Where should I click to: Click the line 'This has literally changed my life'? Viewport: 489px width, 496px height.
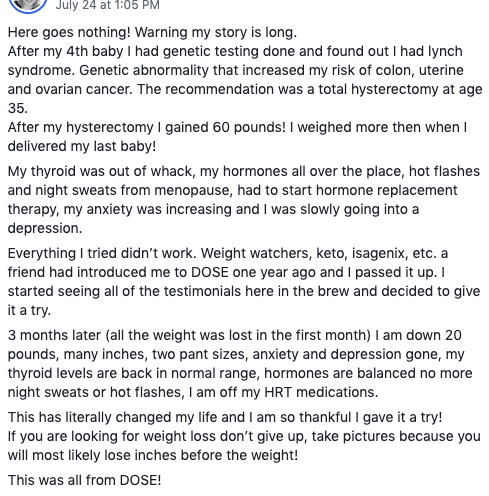(225, 417)
